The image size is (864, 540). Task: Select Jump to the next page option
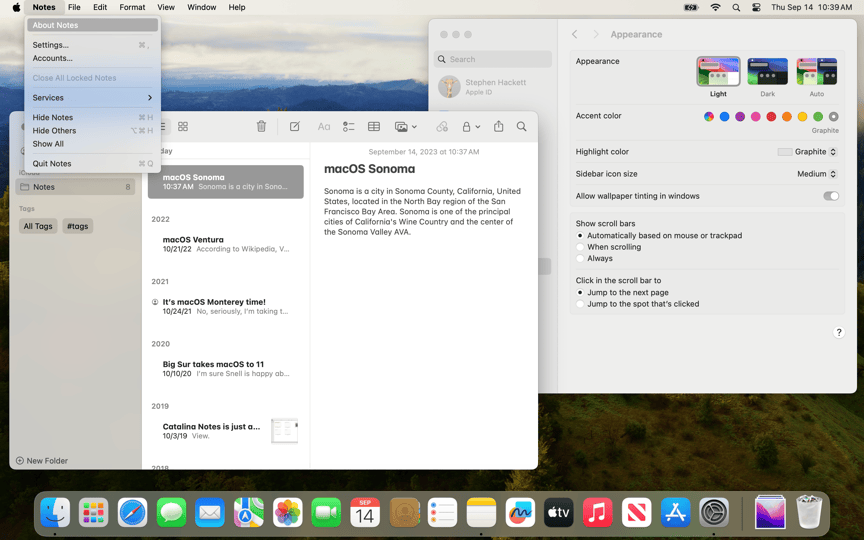pos(580,293)
